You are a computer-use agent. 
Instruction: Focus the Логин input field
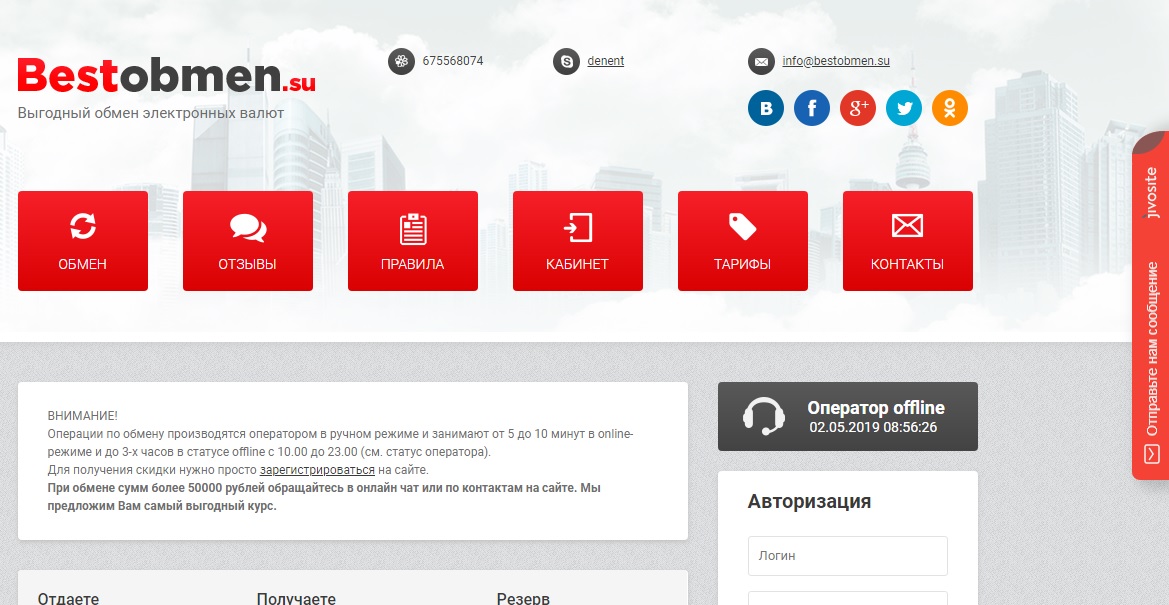coord(848,556)
